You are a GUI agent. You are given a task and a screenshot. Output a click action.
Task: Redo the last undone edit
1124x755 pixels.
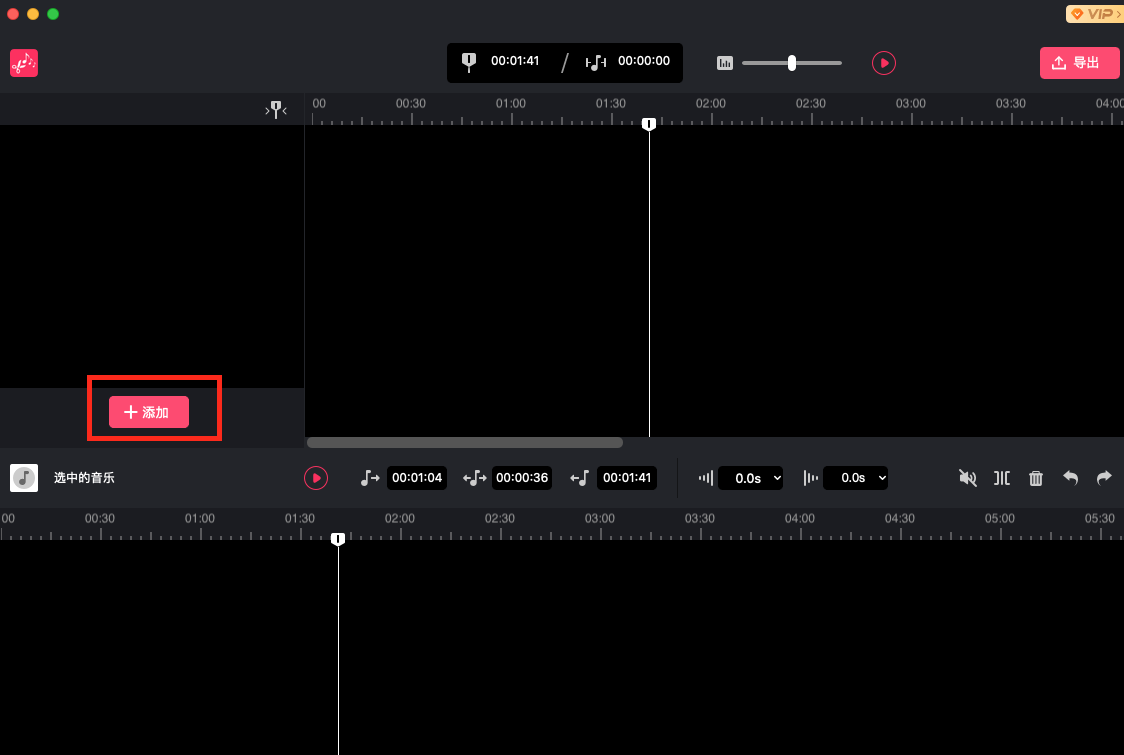click(x=1104, y=478)
